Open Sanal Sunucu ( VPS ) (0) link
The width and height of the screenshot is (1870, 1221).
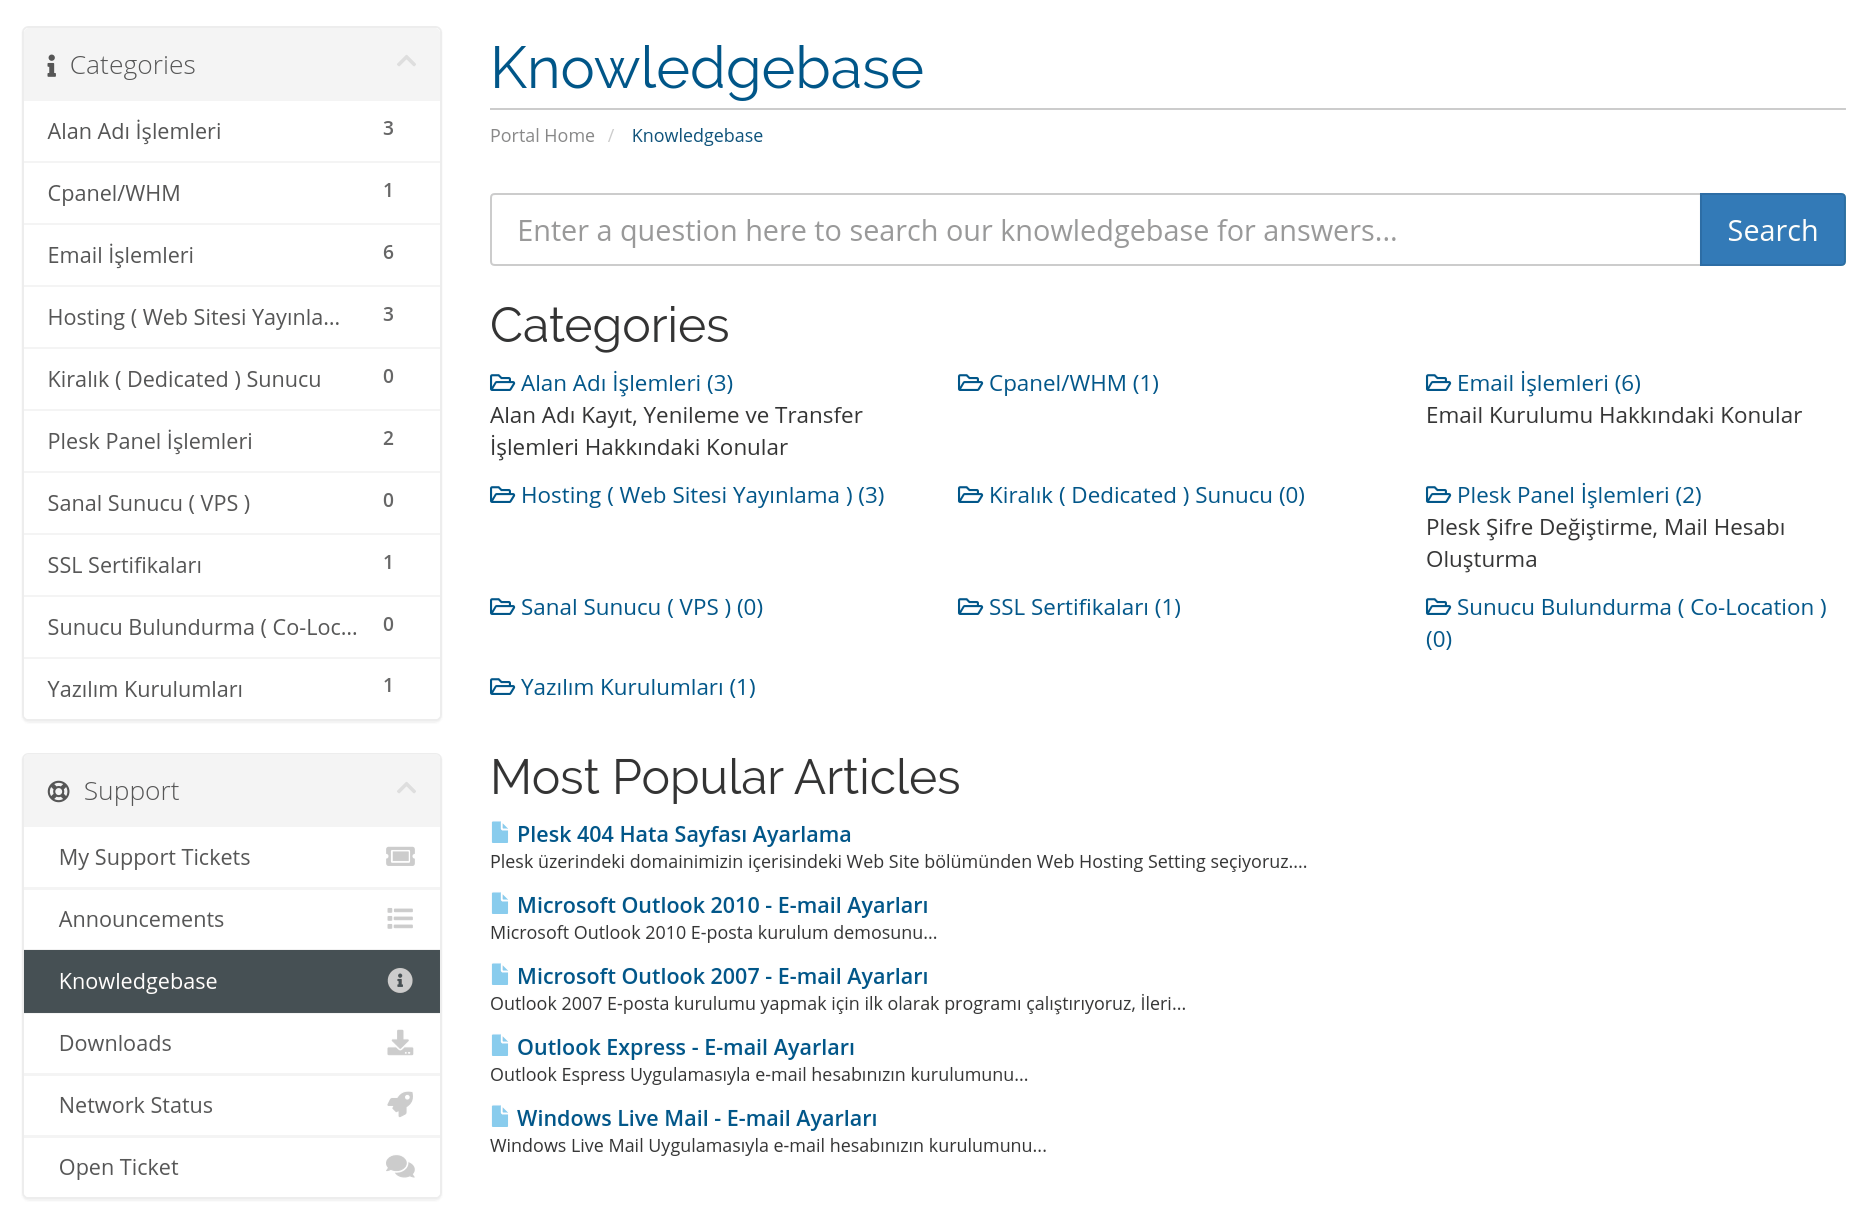642,607
